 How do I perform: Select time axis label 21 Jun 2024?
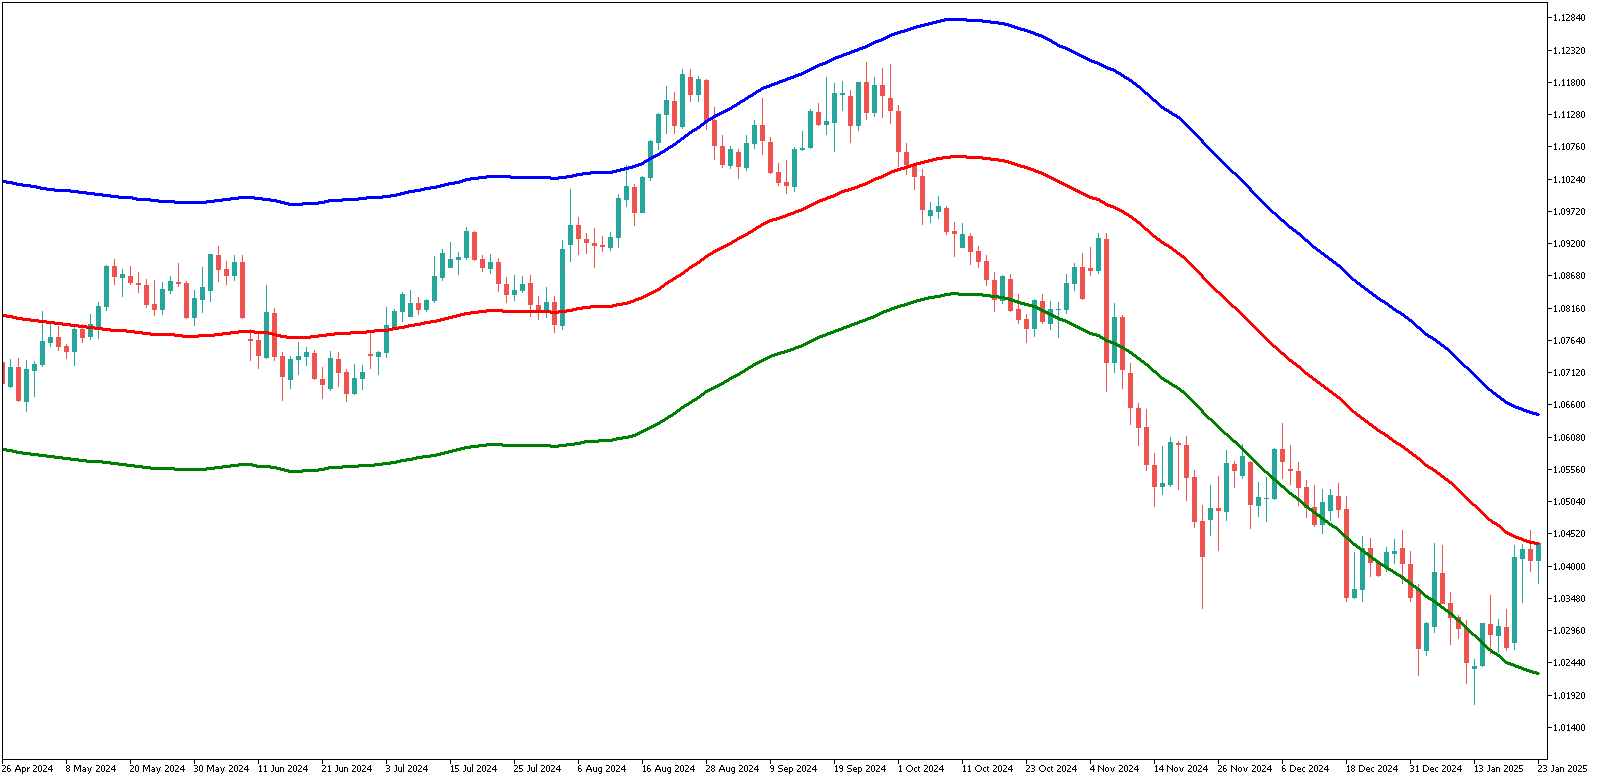point(347,769)
